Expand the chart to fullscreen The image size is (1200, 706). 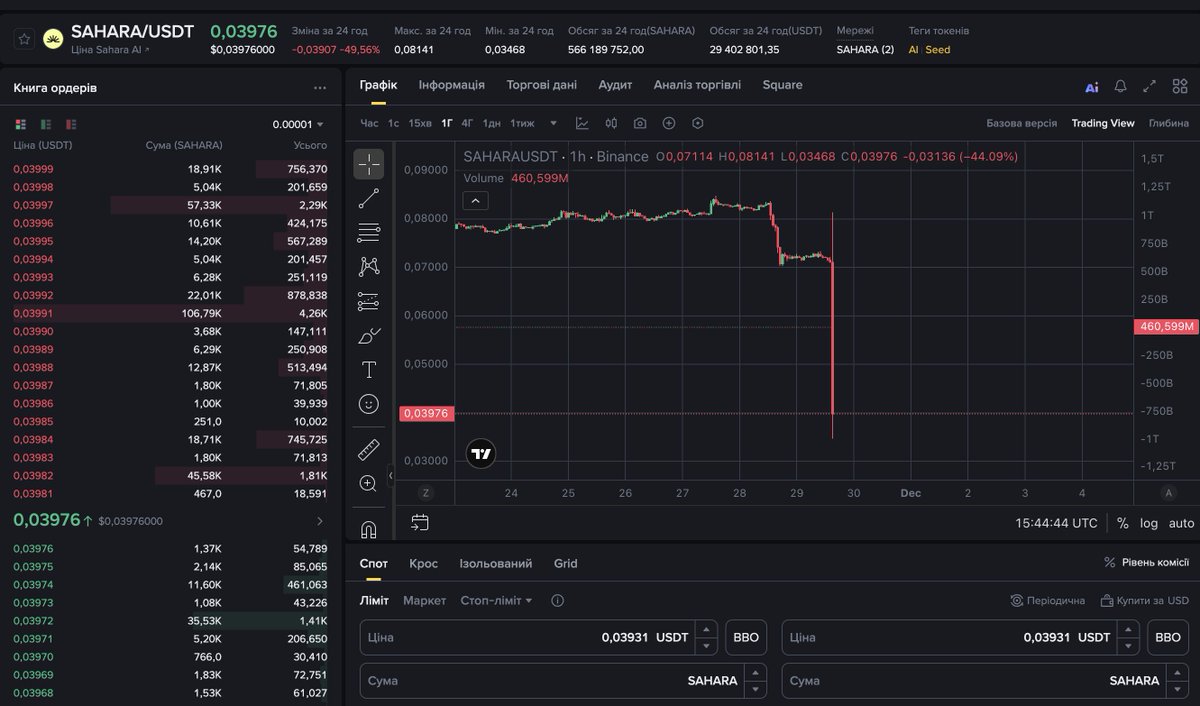tap(1149, 86)
